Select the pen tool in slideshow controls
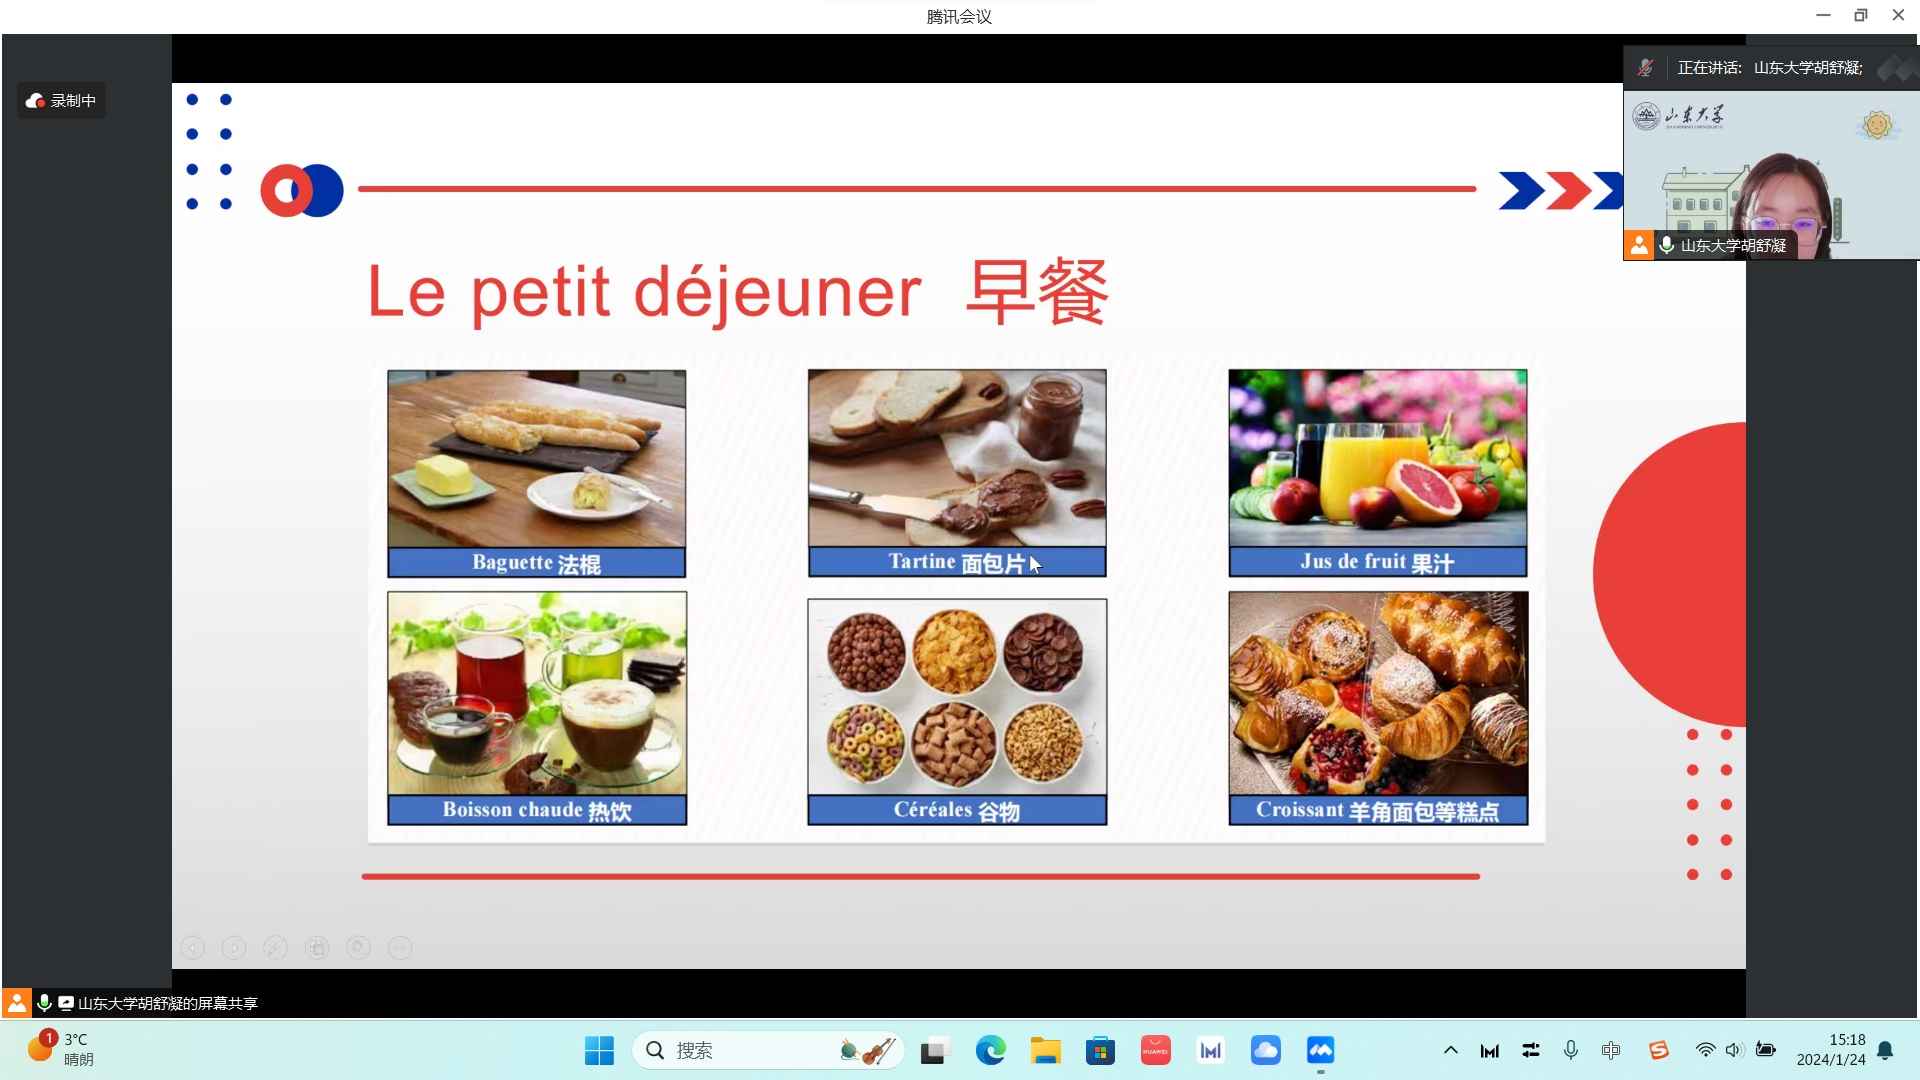Viewport: 1920px width, 1080px height. 275,948
